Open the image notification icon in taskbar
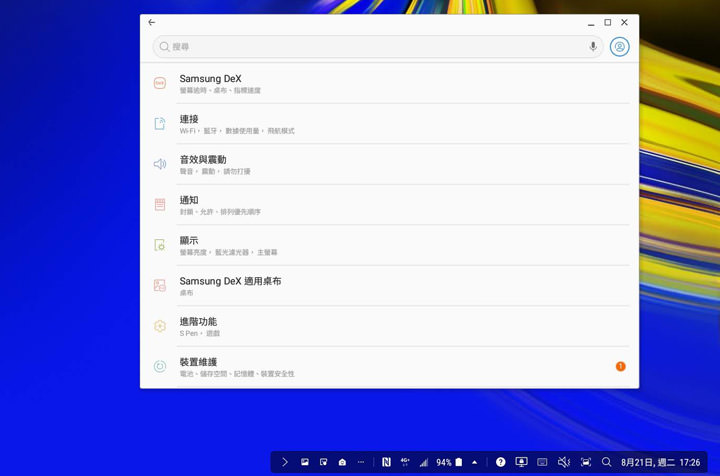 coord(304,462)
